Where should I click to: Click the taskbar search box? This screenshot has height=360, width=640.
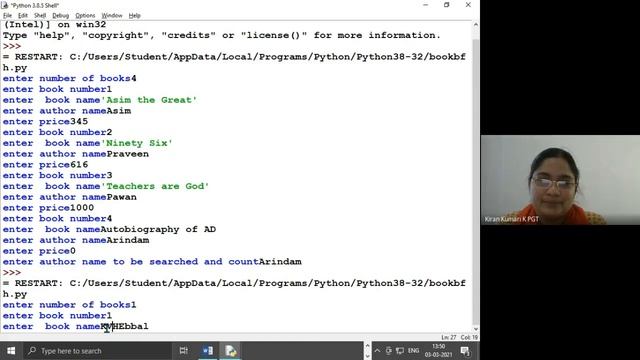pyautogui.click(x=97, y=351)
